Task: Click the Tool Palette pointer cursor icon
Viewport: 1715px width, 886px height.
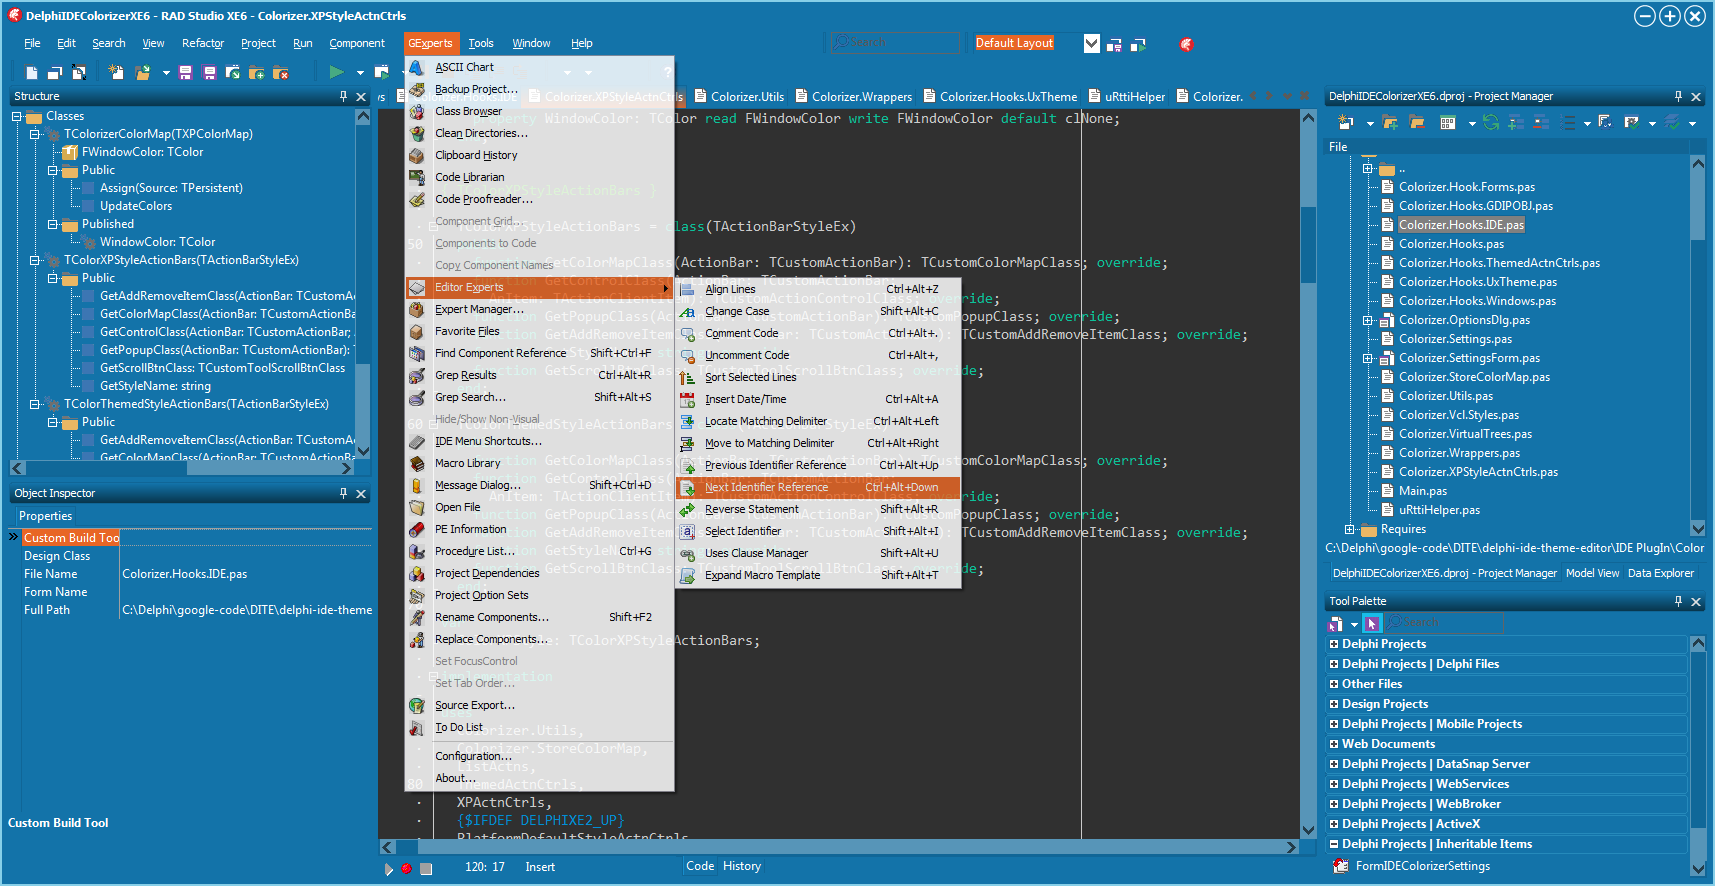Action: click(1372, 623)
